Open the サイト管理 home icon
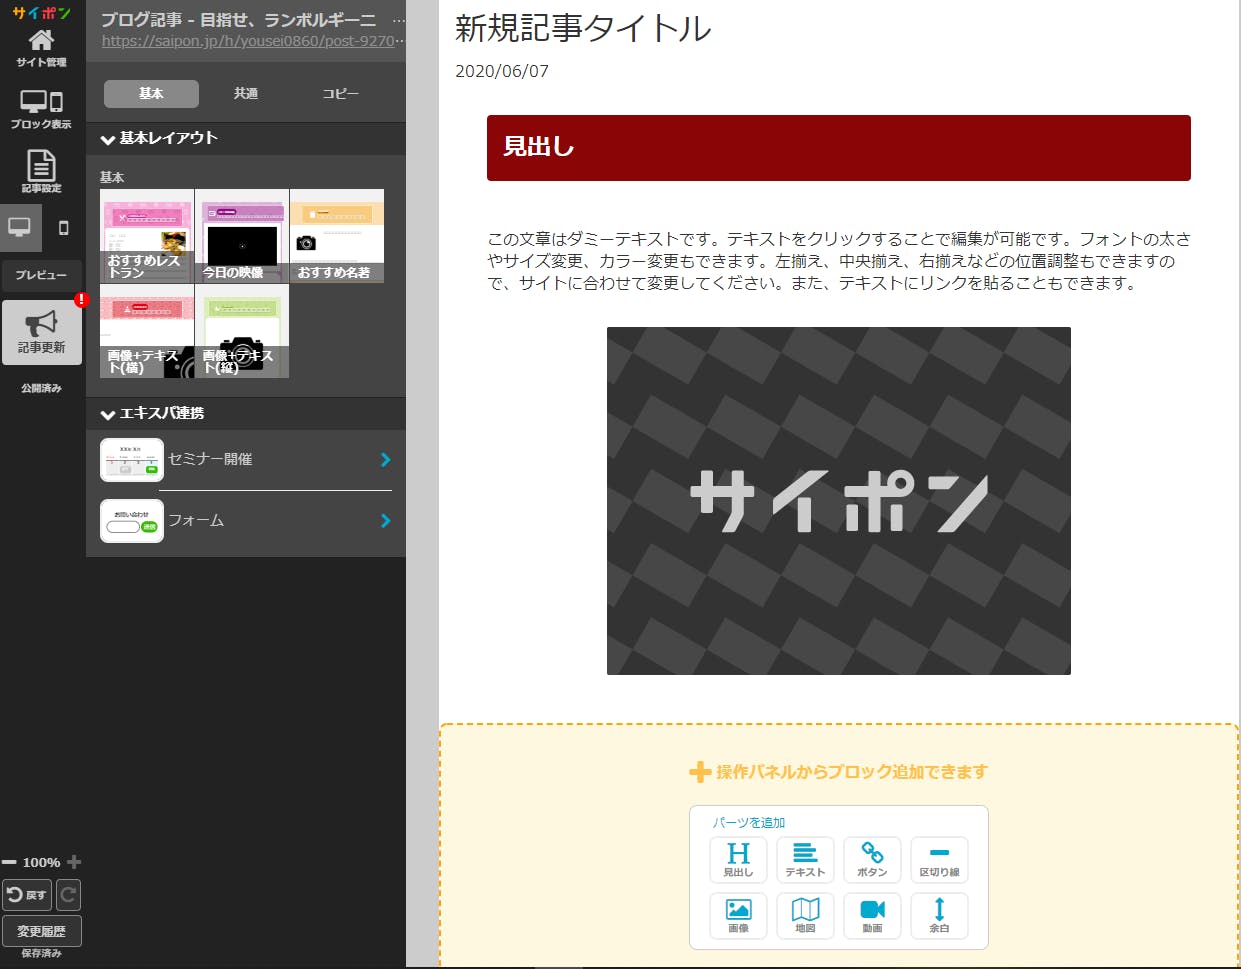 [41, 47]
